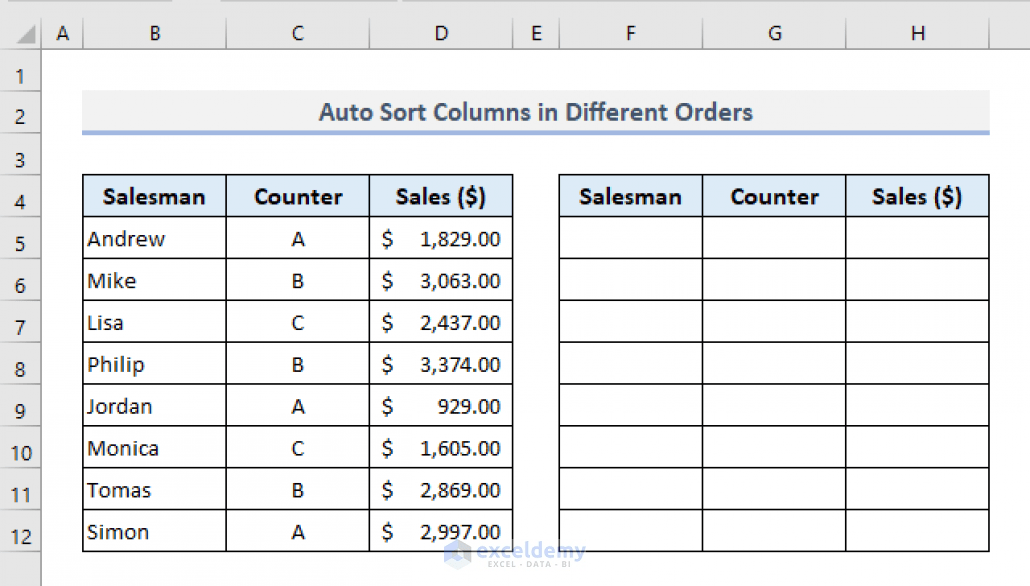Click Jordan's sales value of $929.00
This screenshot has height=586, width=1030.
440,406
